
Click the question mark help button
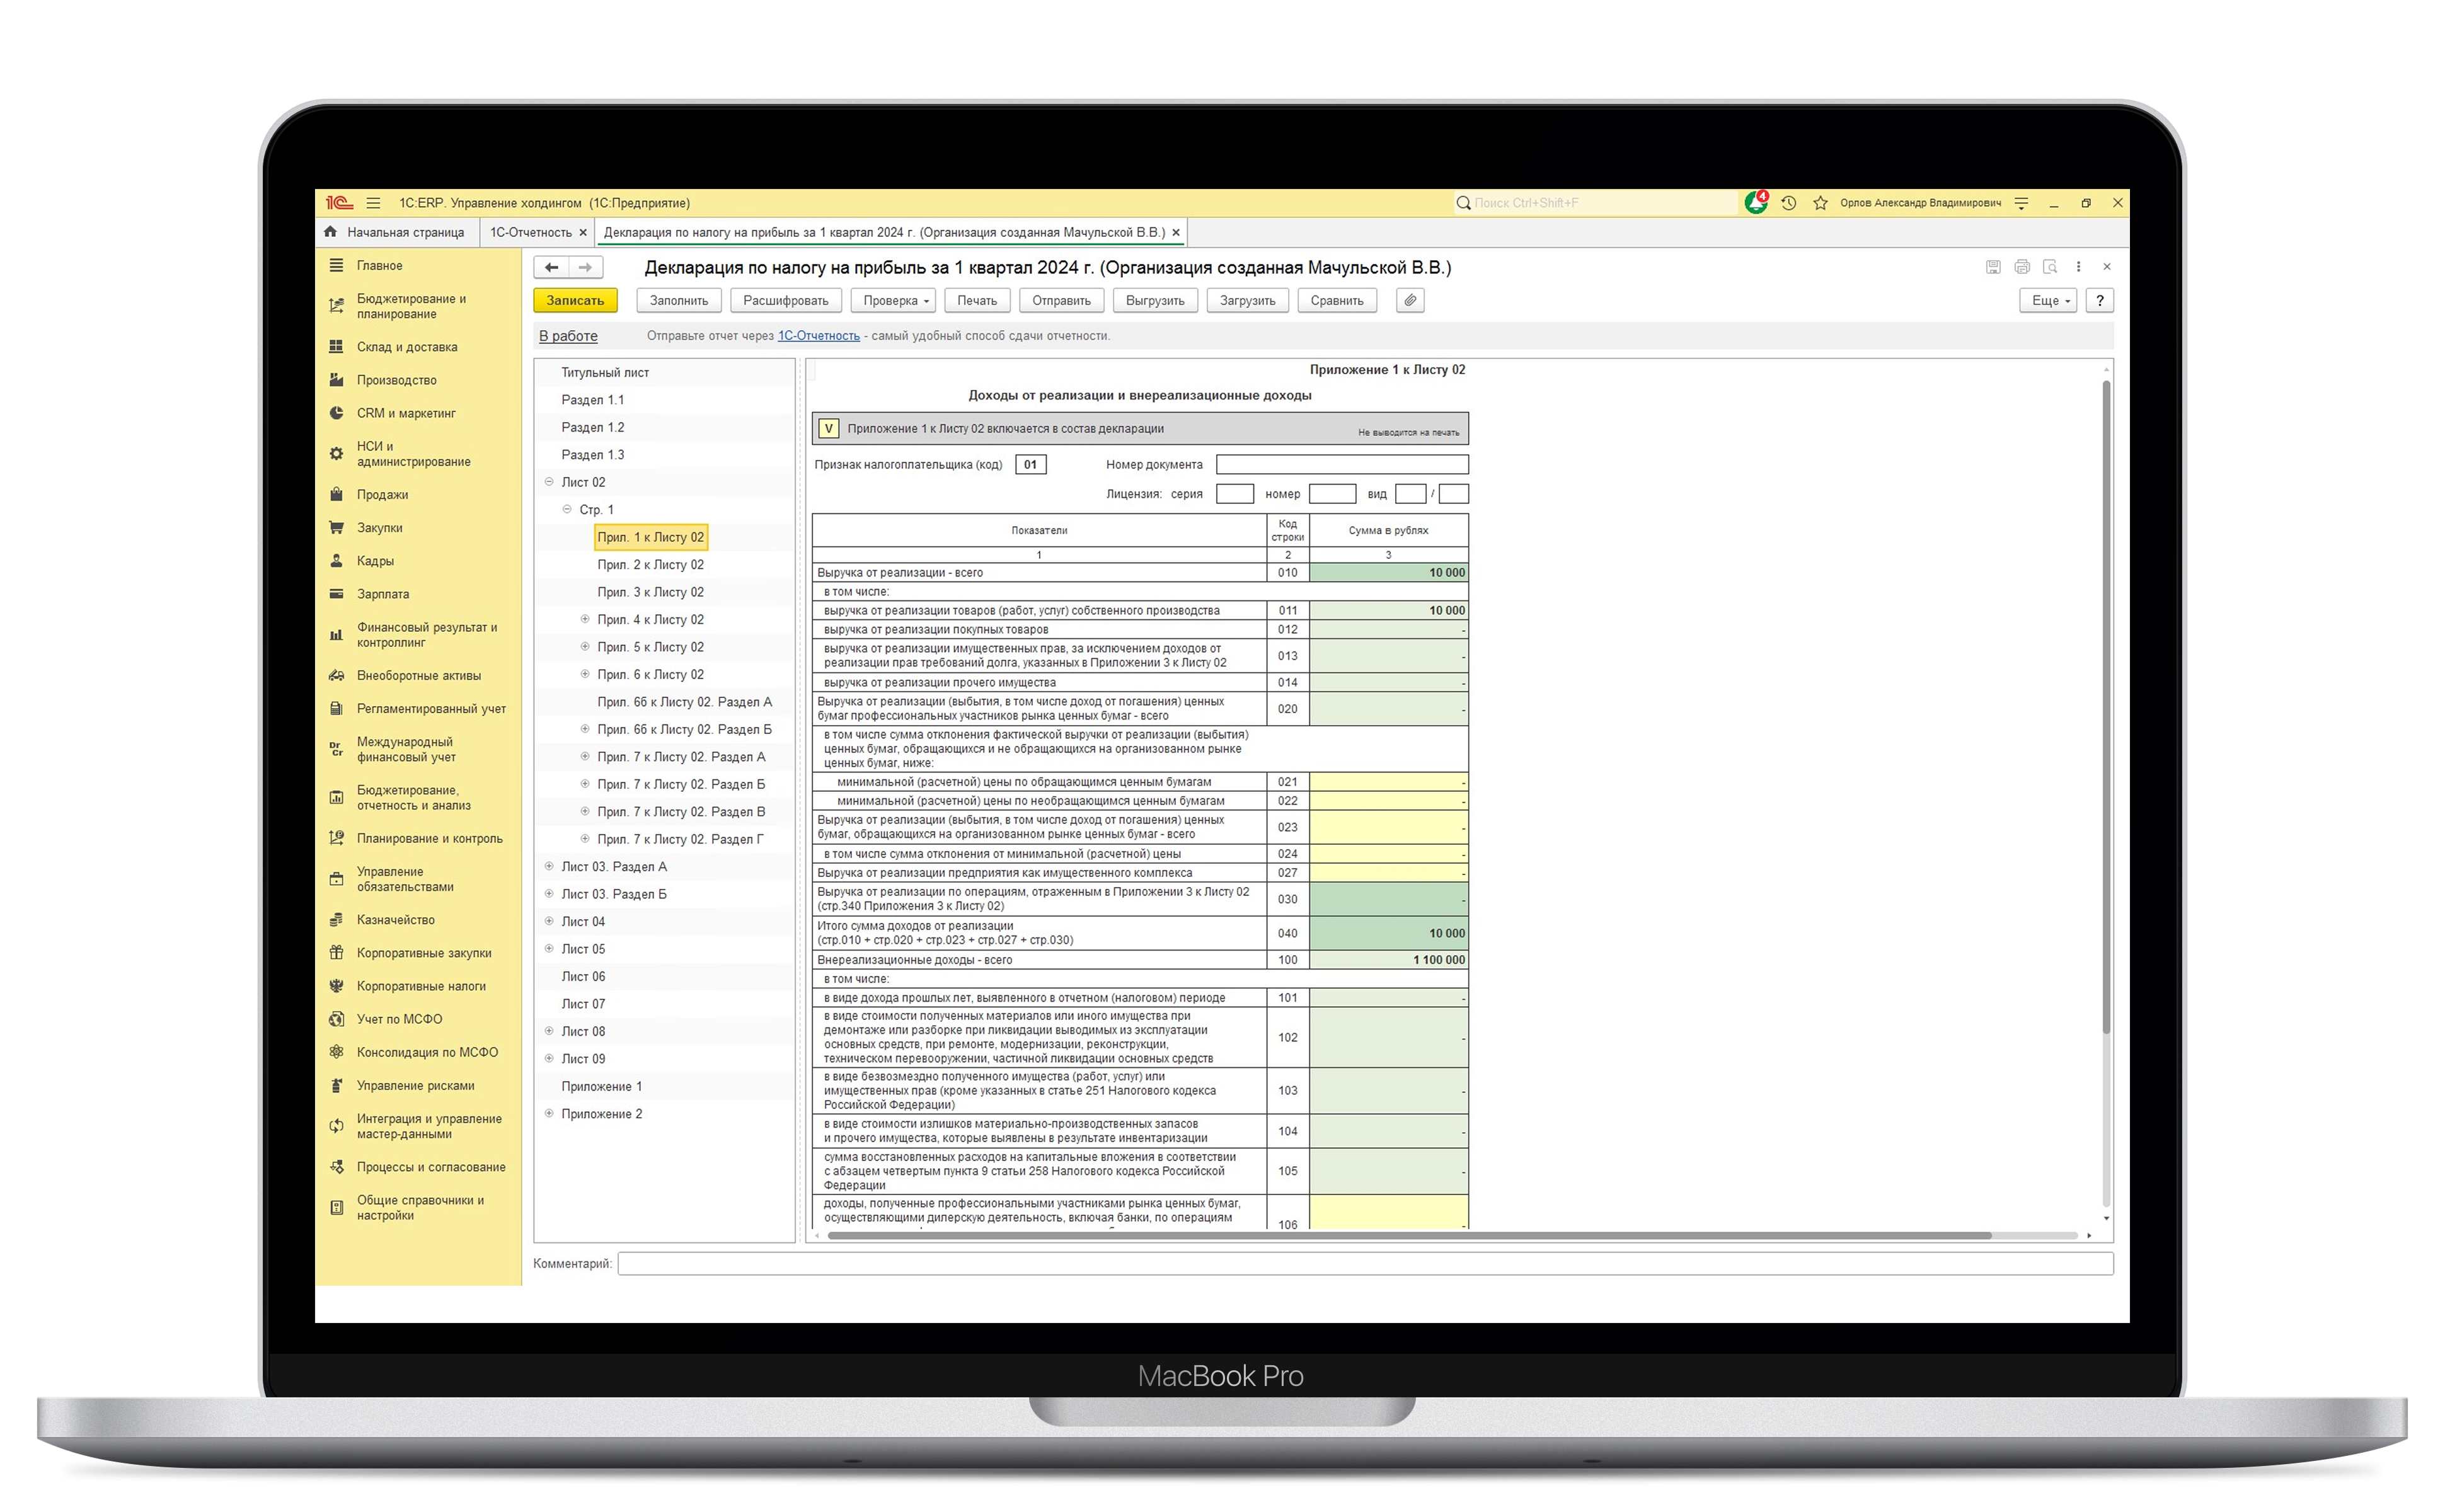[x=2100, y=300]
